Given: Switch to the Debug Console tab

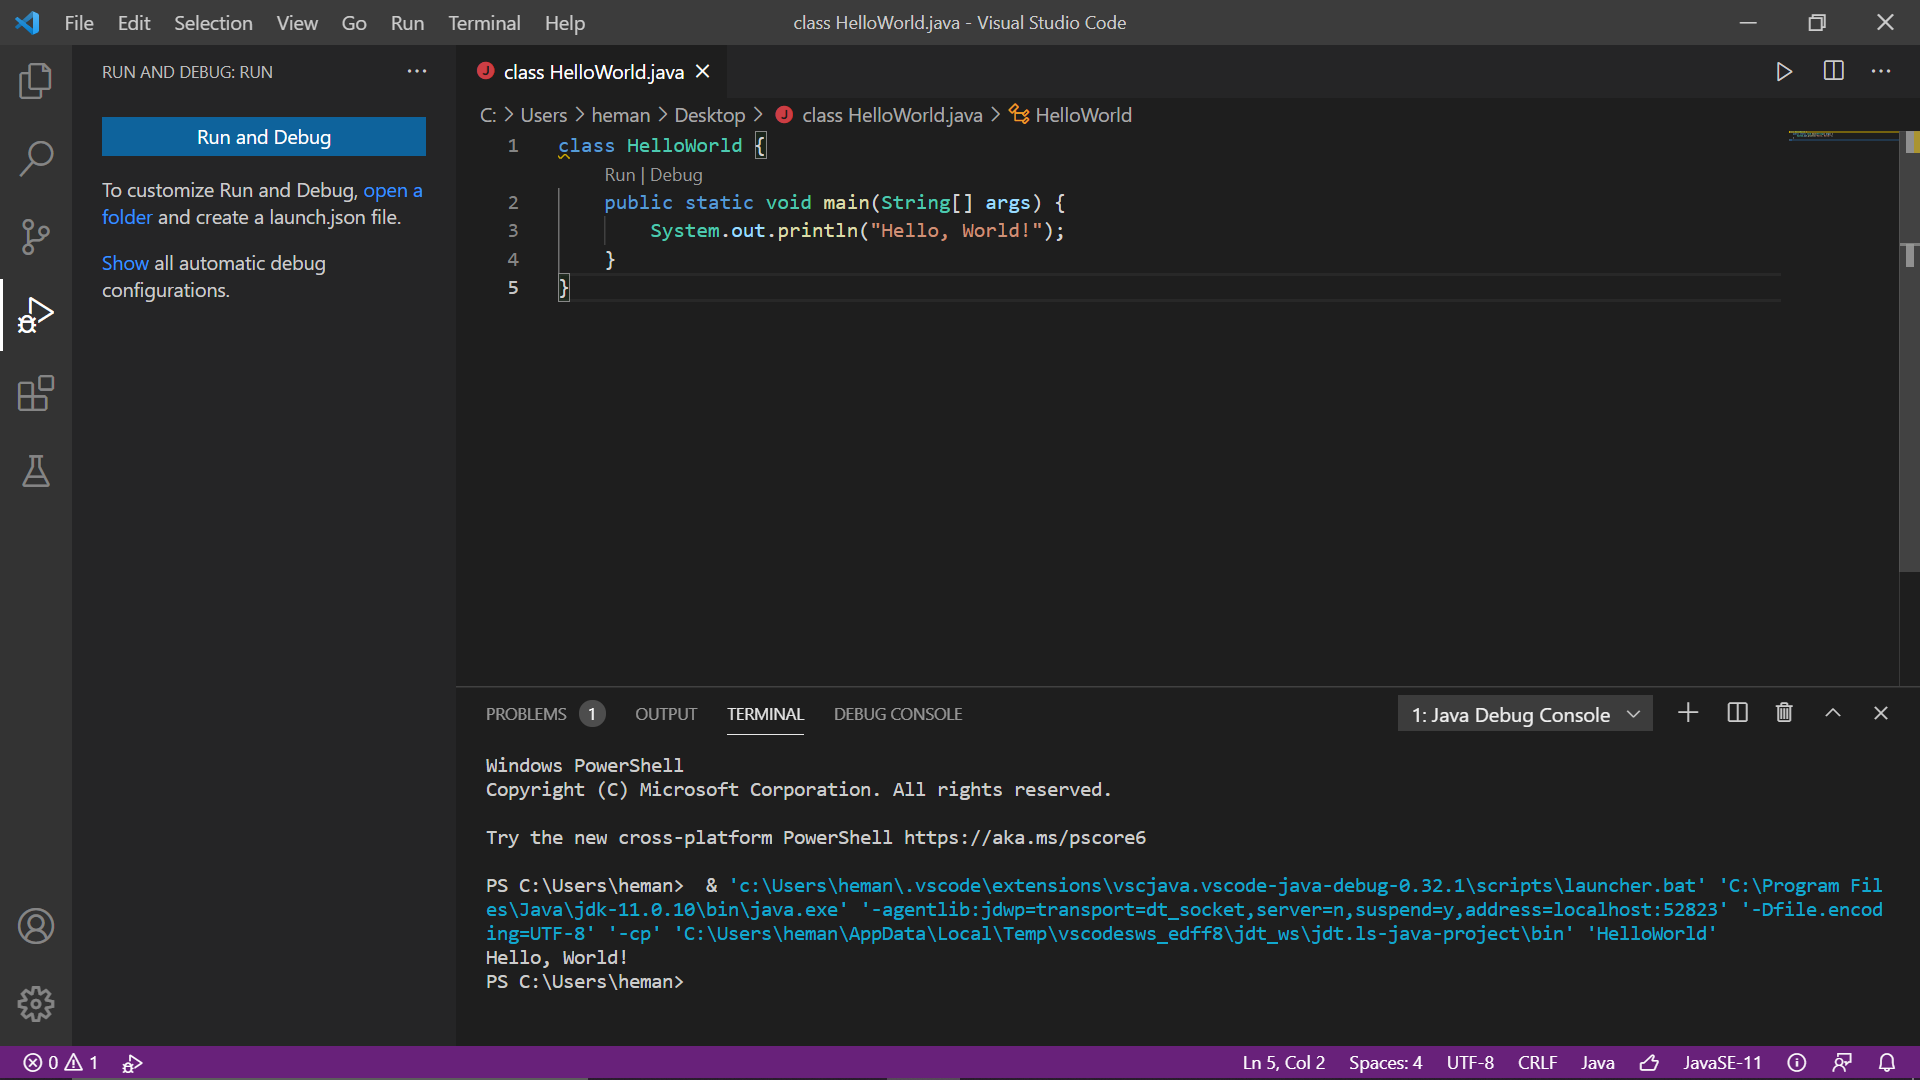Looking at the screenshot, I should [x=897, y=714].
